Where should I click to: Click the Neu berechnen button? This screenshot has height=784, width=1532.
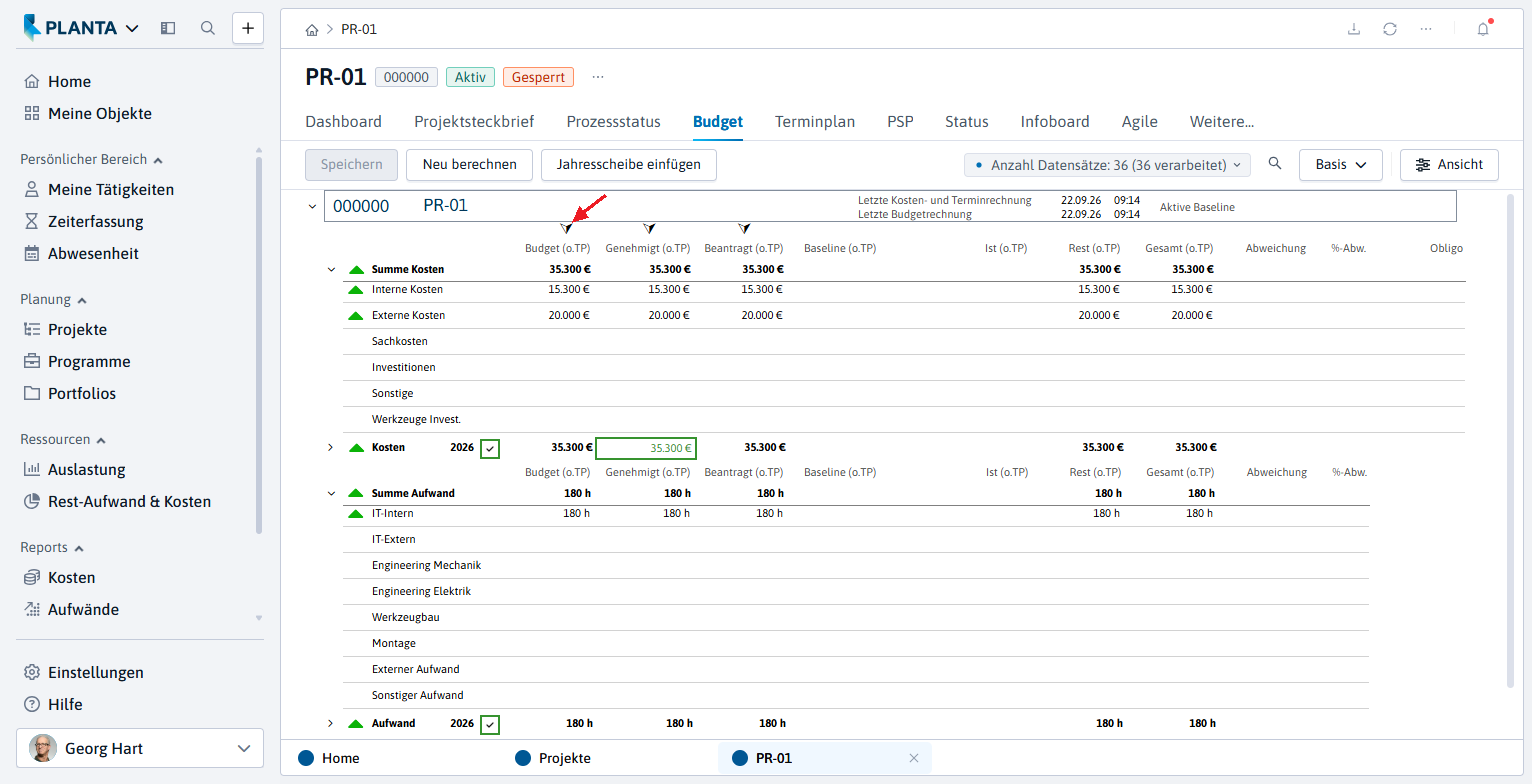click(469, 165)
